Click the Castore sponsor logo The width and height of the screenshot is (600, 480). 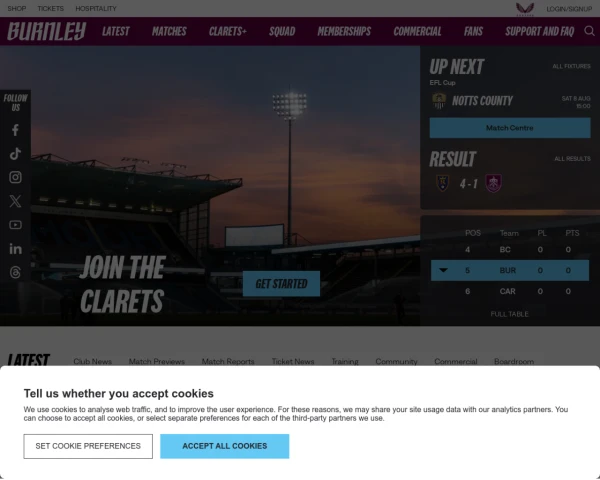click(525, 9)
